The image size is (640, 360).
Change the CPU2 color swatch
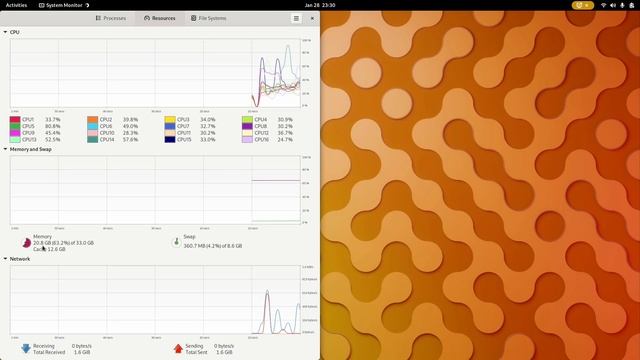click(x=93, y=120)
